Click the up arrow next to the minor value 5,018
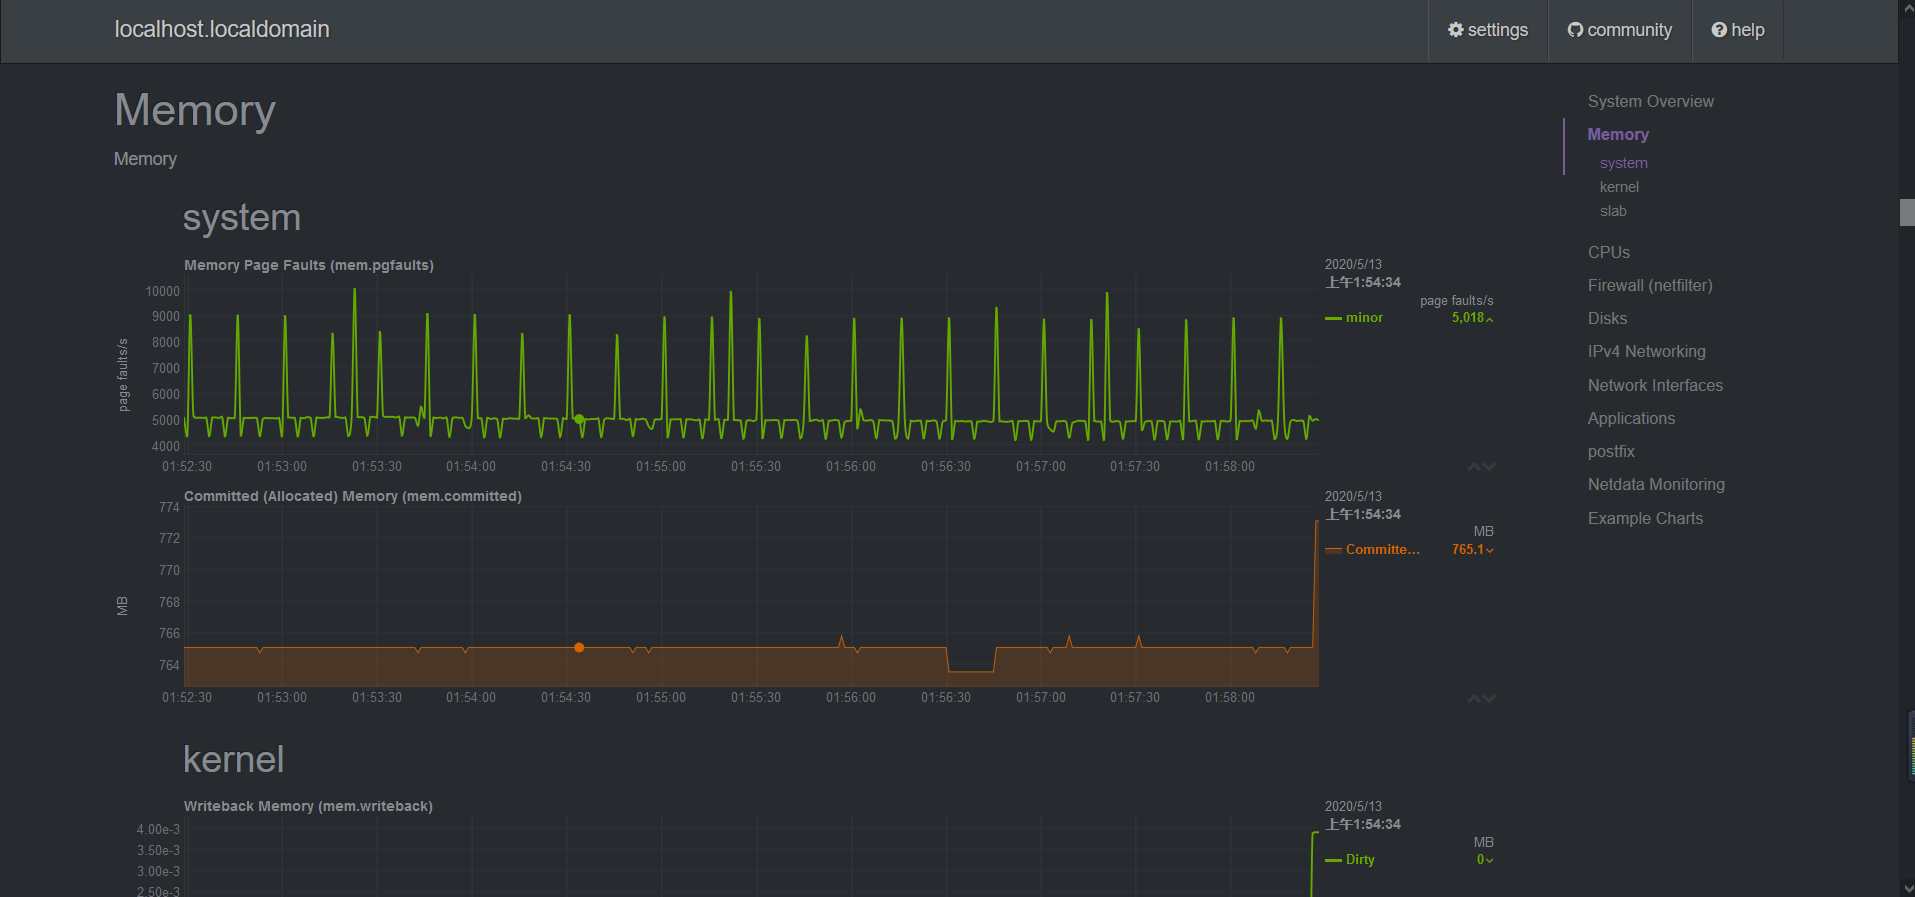The height and width of the screenshot is (897, 1915). point(1490,319)
